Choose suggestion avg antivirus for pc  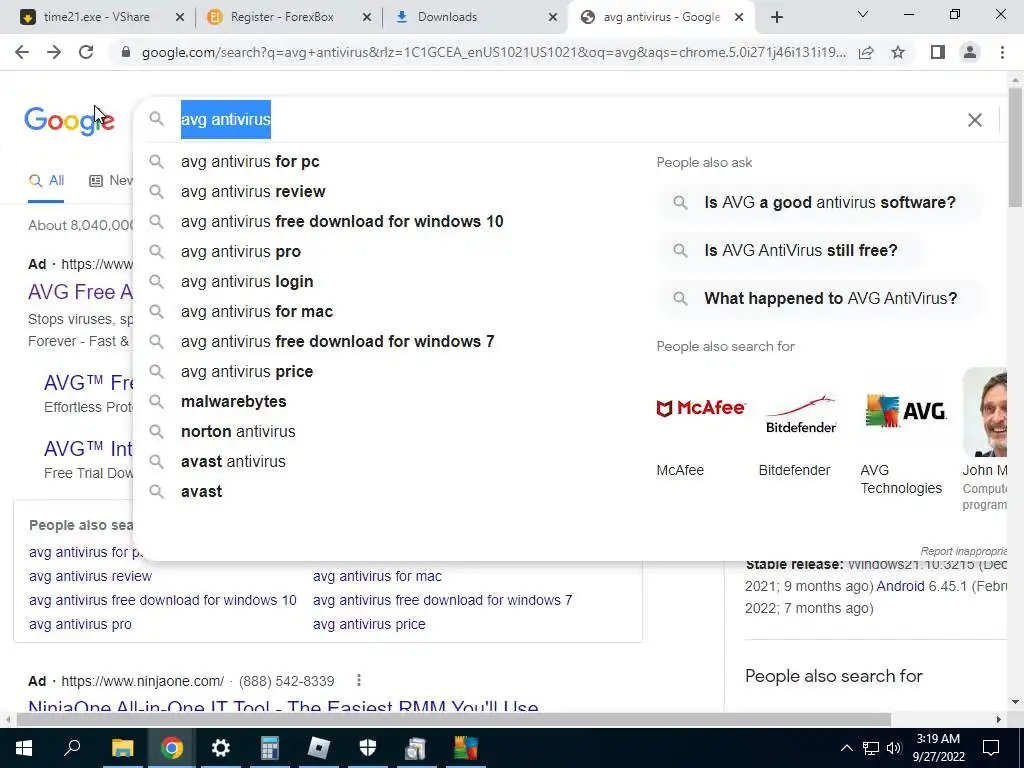click(x=250, y=161)
